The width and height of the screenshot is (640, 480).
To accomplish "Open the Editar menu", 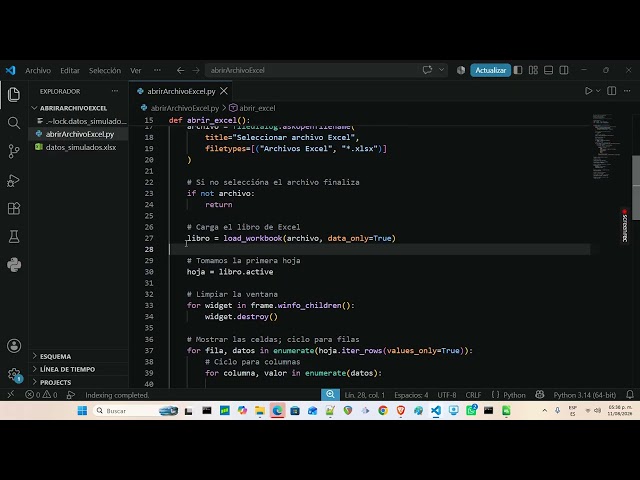I will tap(70, 71).
